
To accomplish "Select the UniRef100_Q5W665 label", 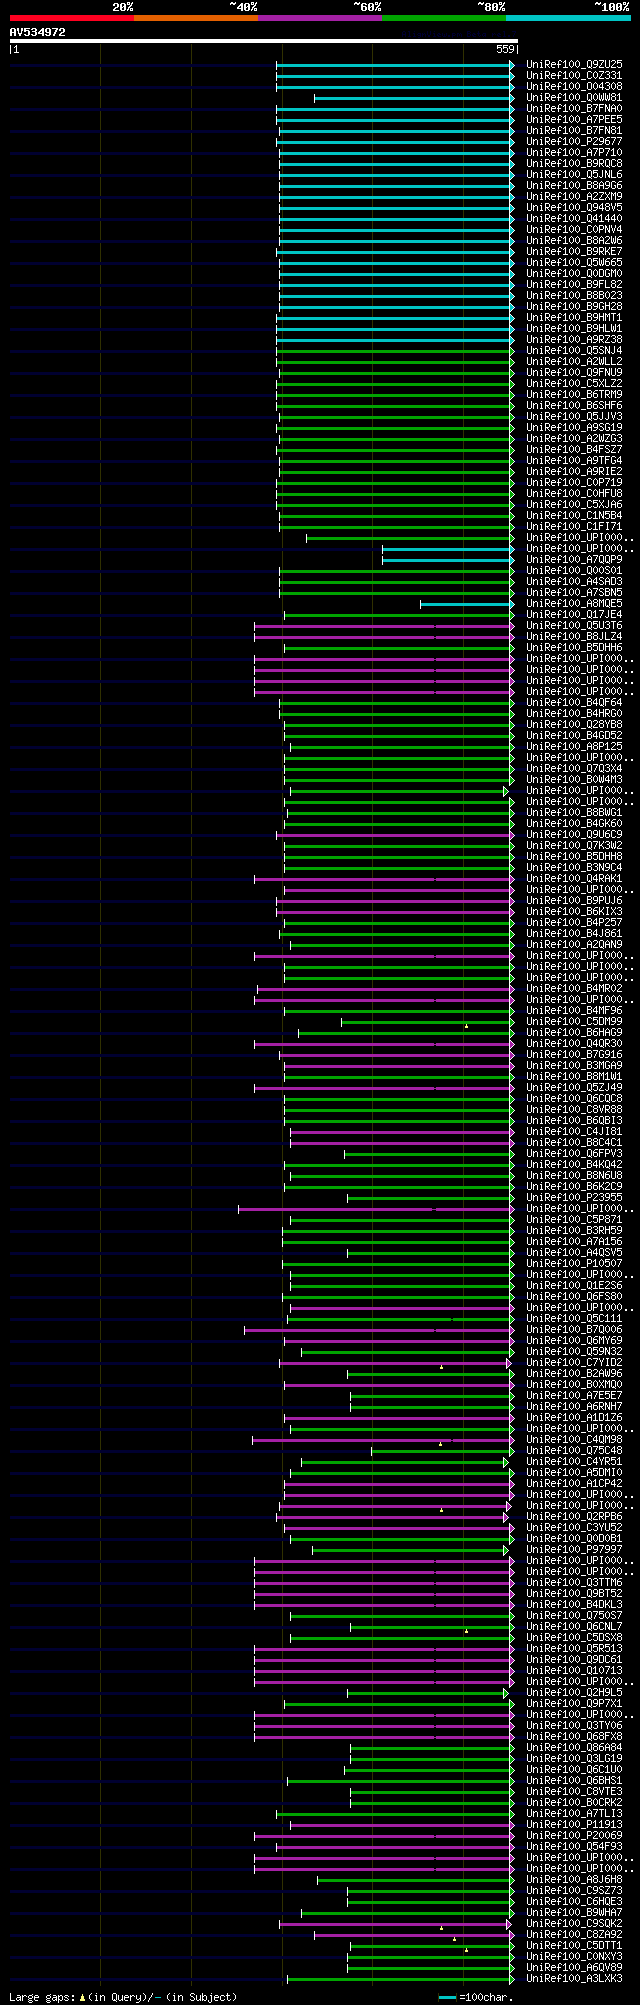I will tap(574, 262).
